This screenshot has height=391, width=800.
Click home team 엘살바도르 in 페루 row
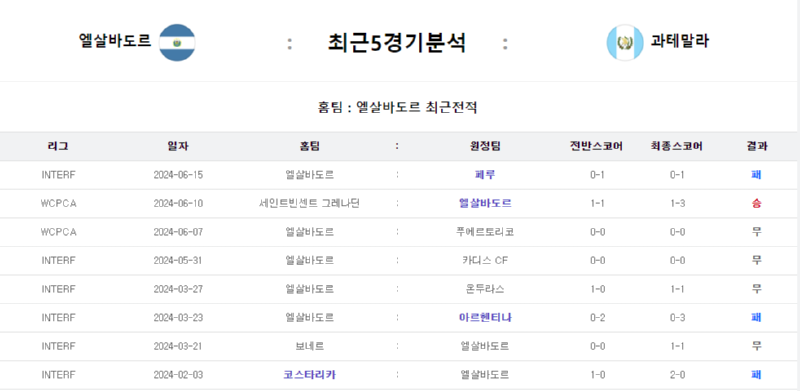pos(310,175)
